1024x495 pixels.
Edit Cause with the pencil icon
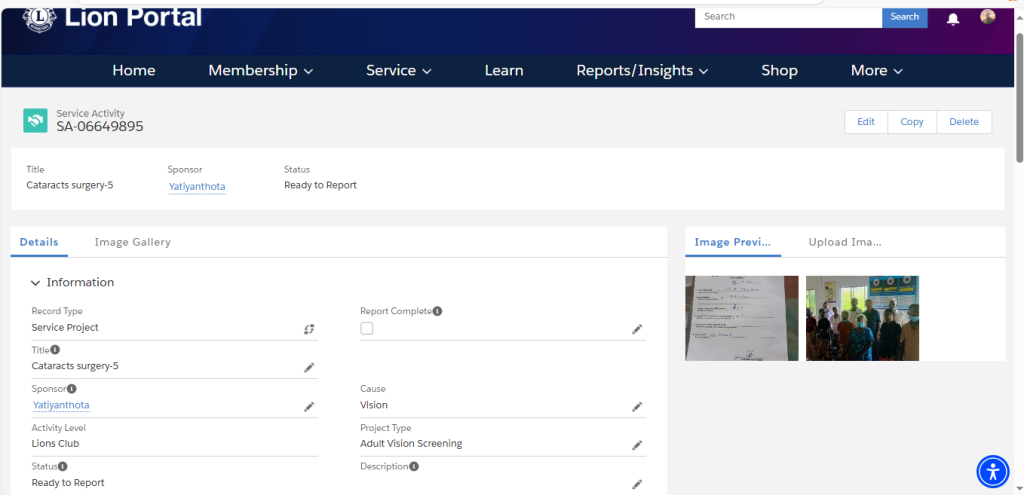tap(637, 407)
